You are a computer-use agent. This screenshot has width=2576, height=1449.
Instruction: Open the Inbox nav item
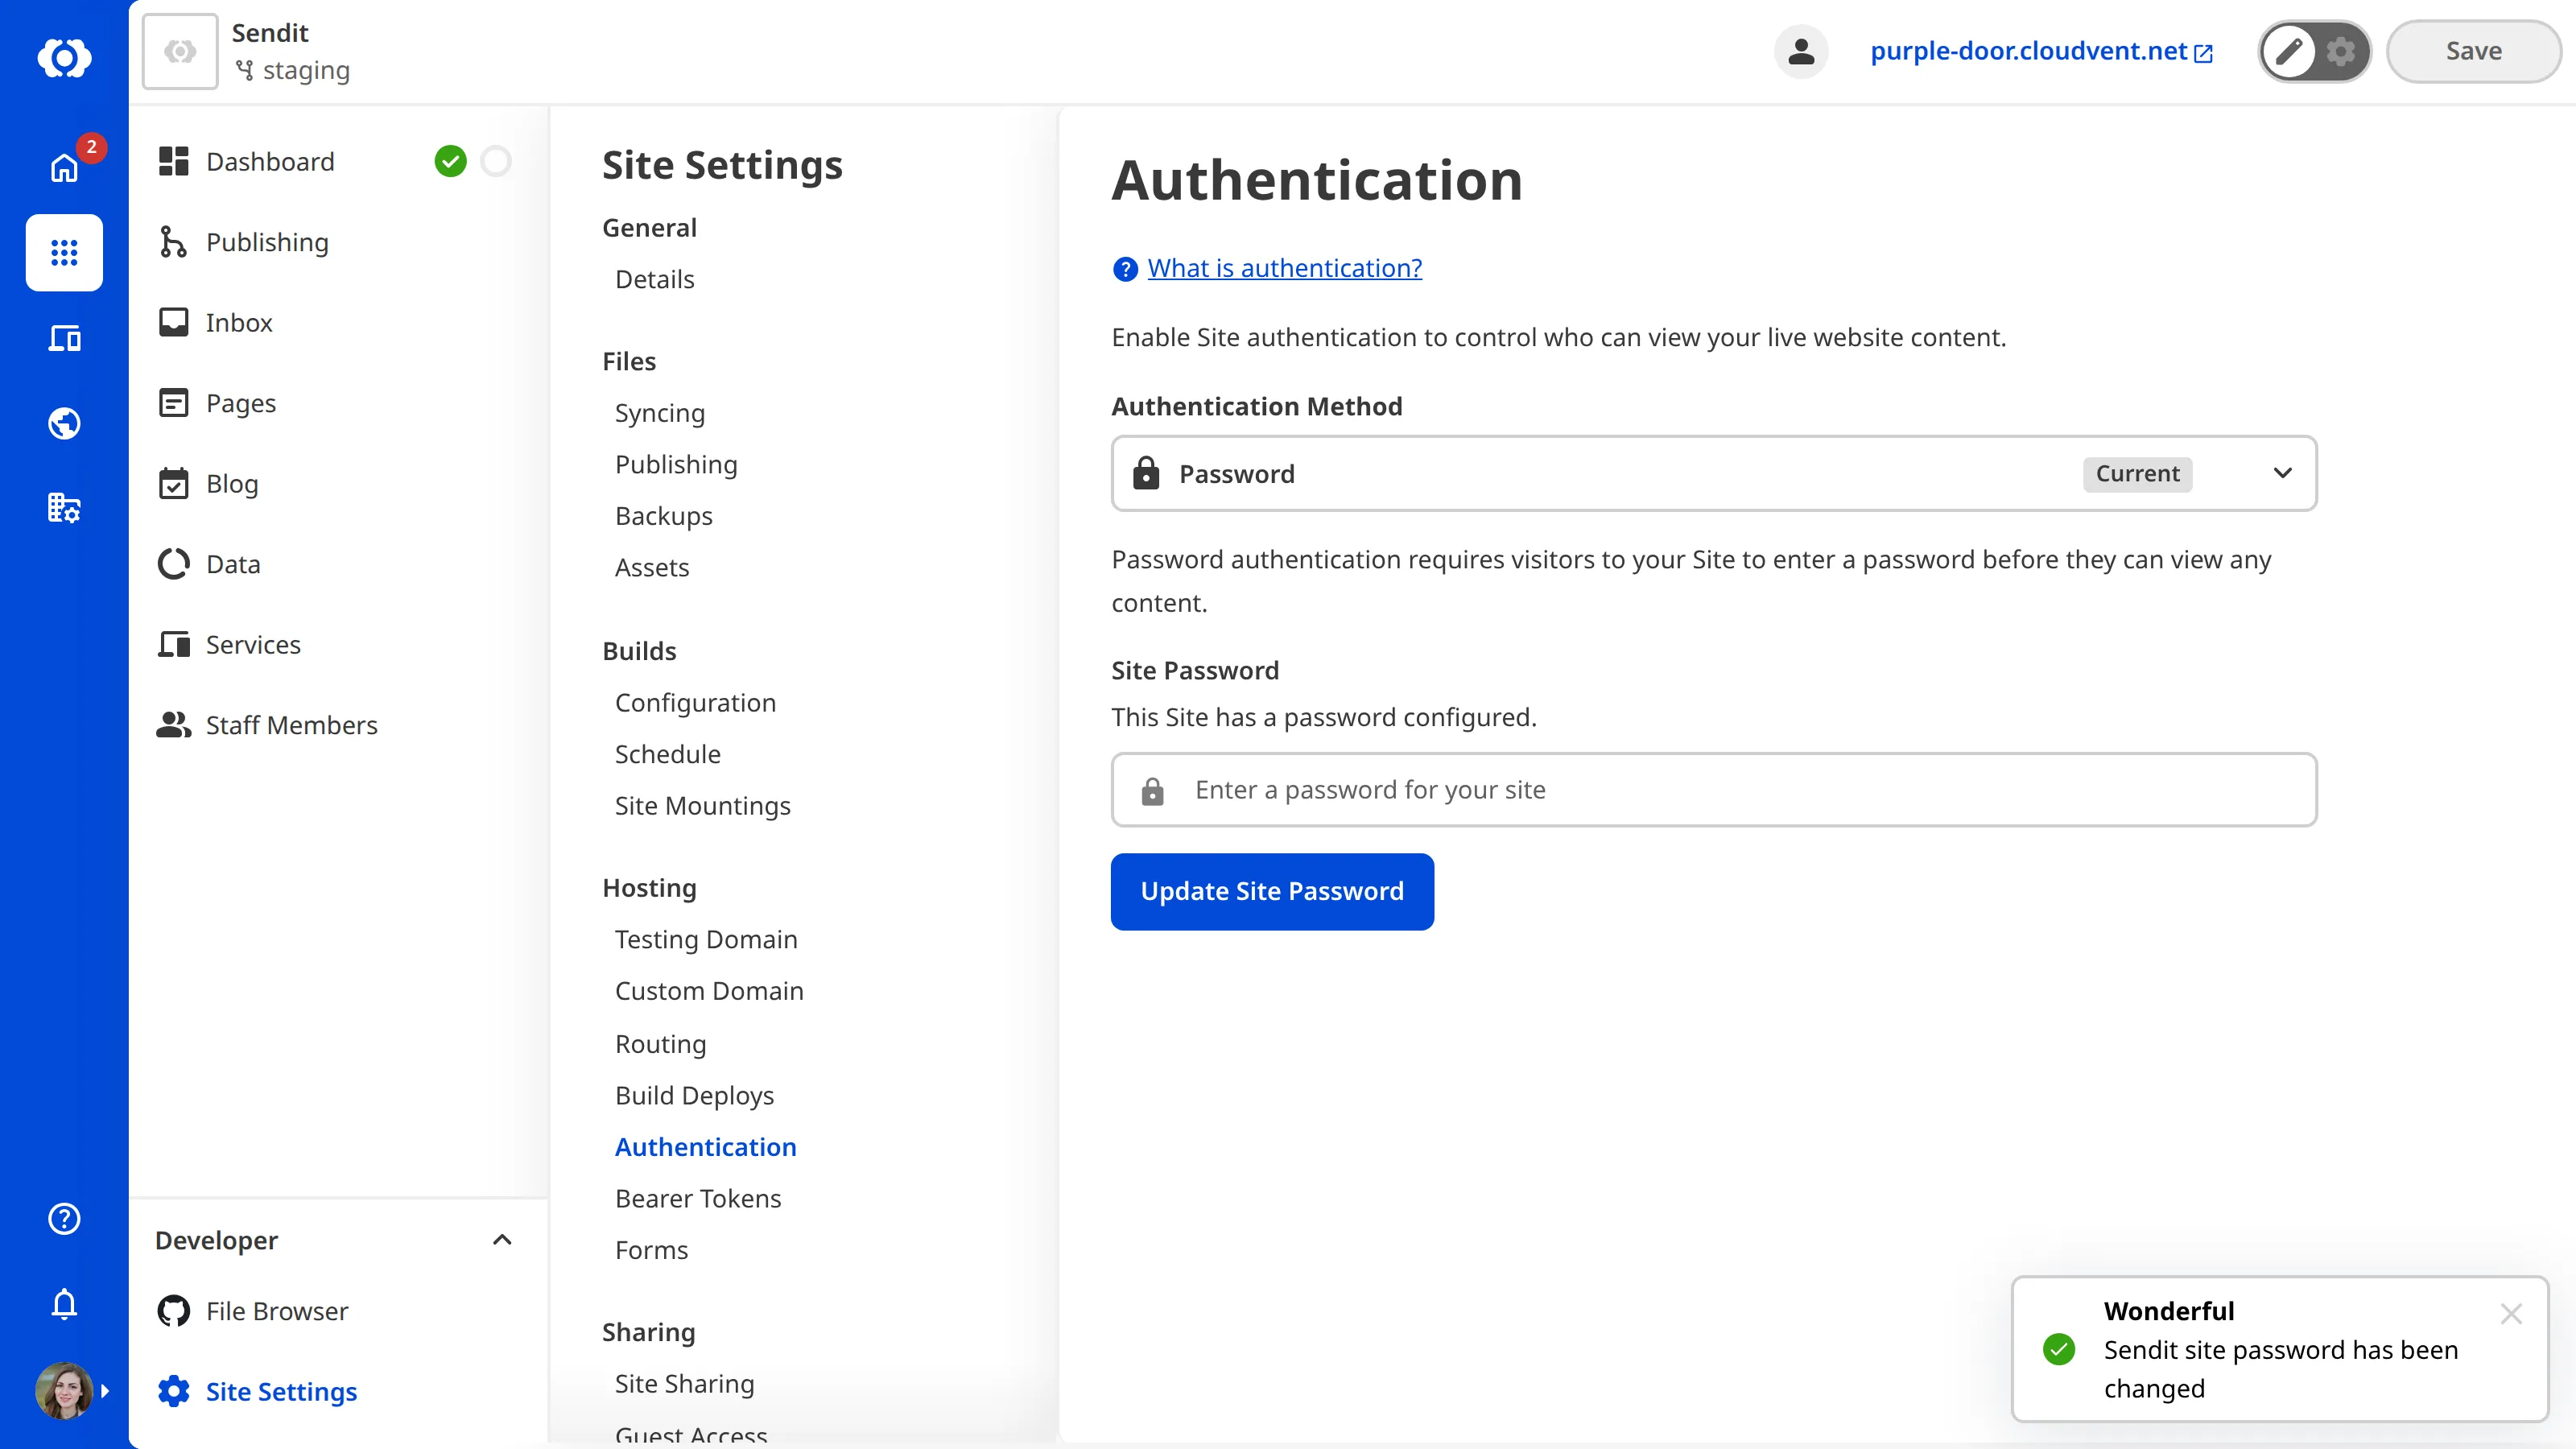pyautogui.click(x=238, y=322)
